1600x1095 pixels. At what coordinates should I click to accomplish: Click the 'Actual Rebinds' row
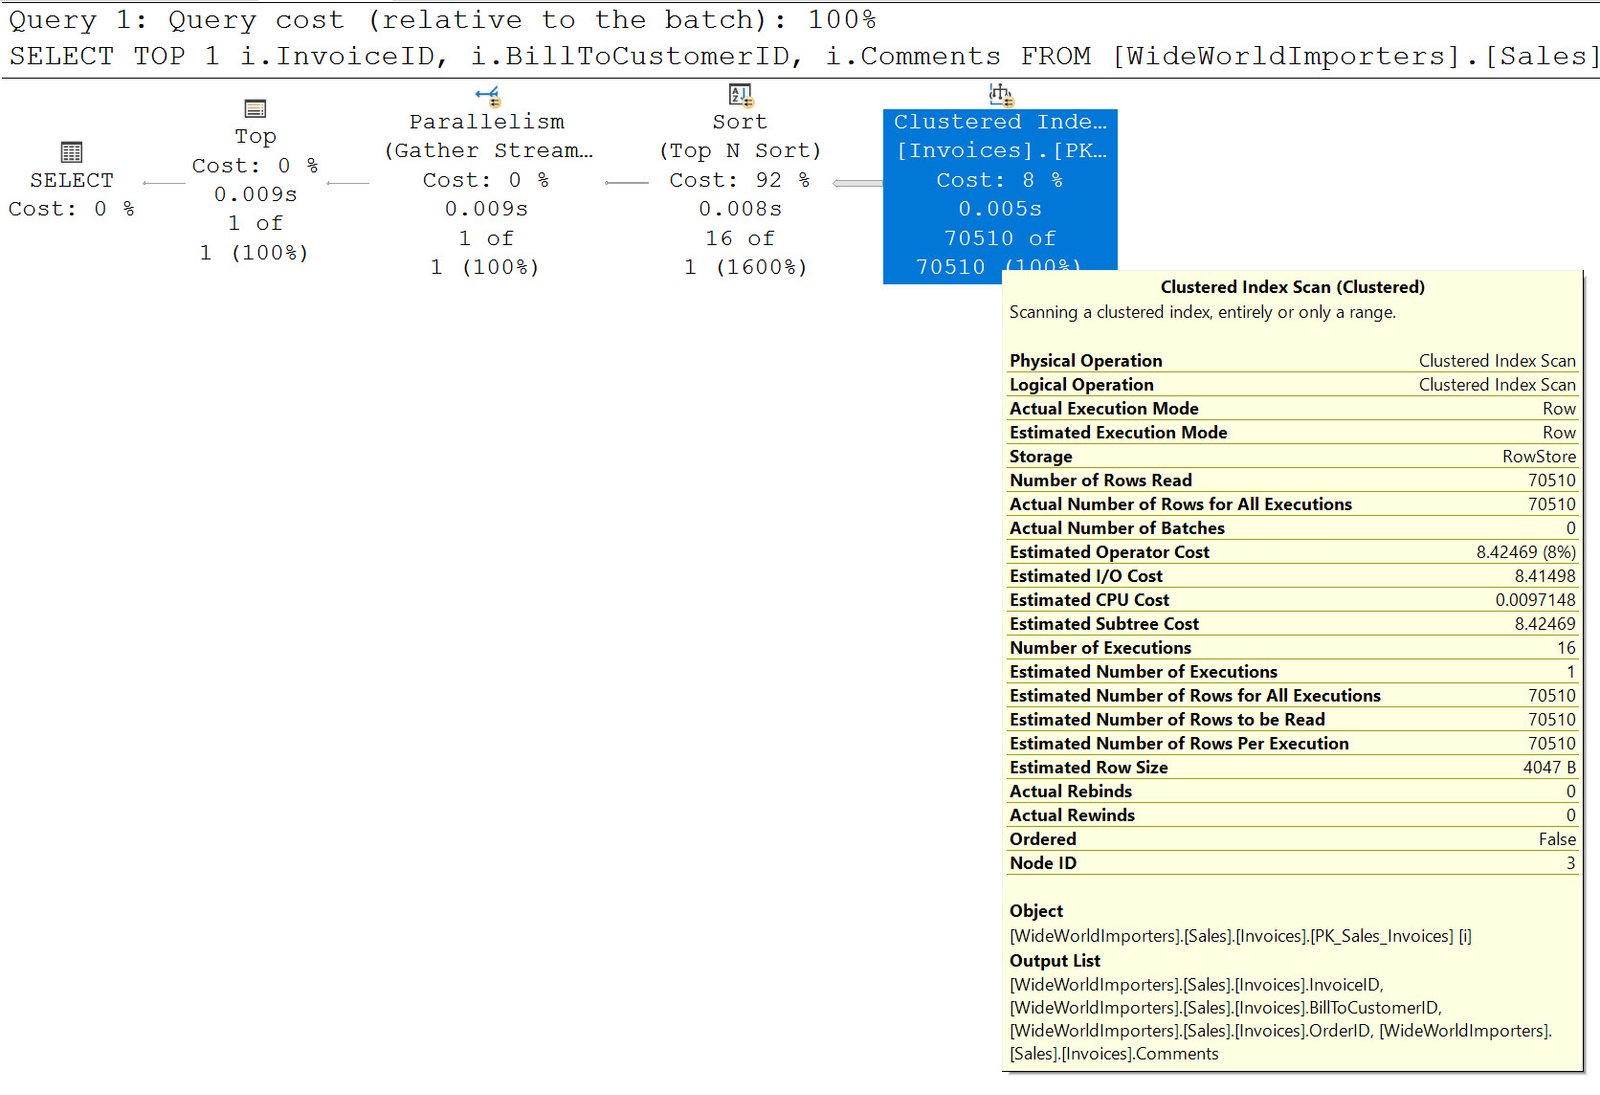pyautogui.click(x=1292, y=793)
